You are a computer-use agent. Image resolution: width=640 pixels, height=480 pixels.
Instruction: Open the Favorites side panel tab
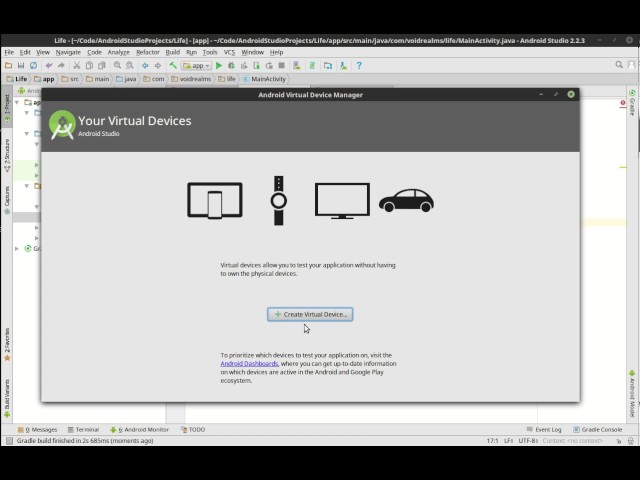tap(7, 345)
